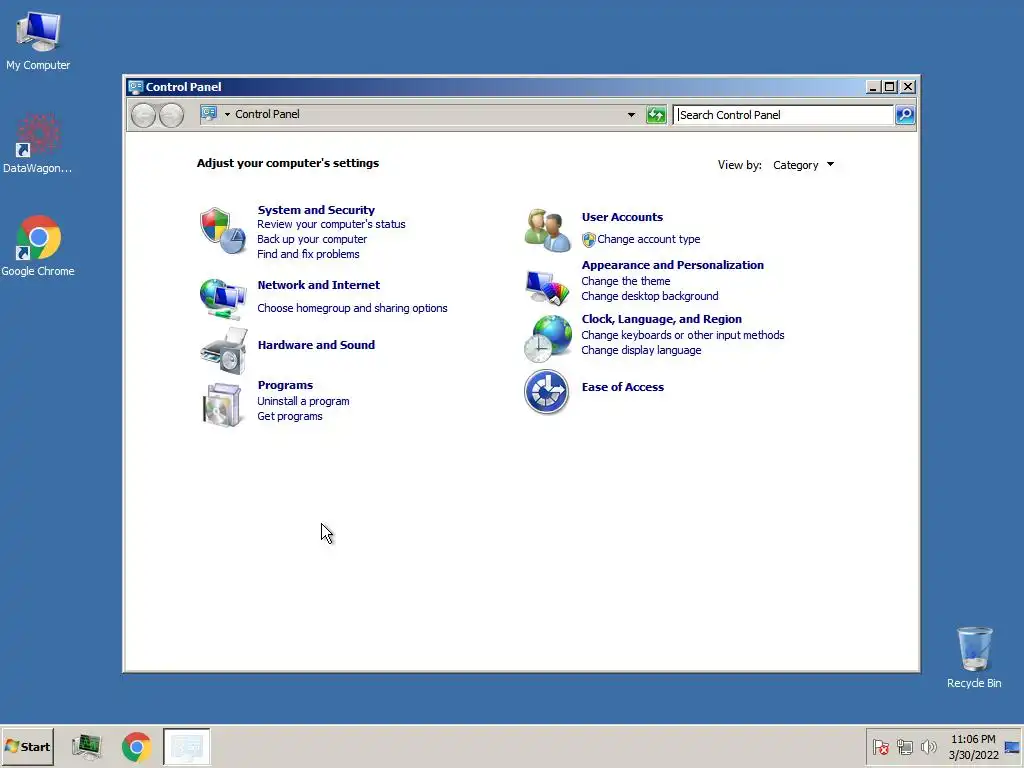The height and width of the screenshot is (768, 1024).
Task: Open the User Accounts people icon
Action: tap(547, 230)
